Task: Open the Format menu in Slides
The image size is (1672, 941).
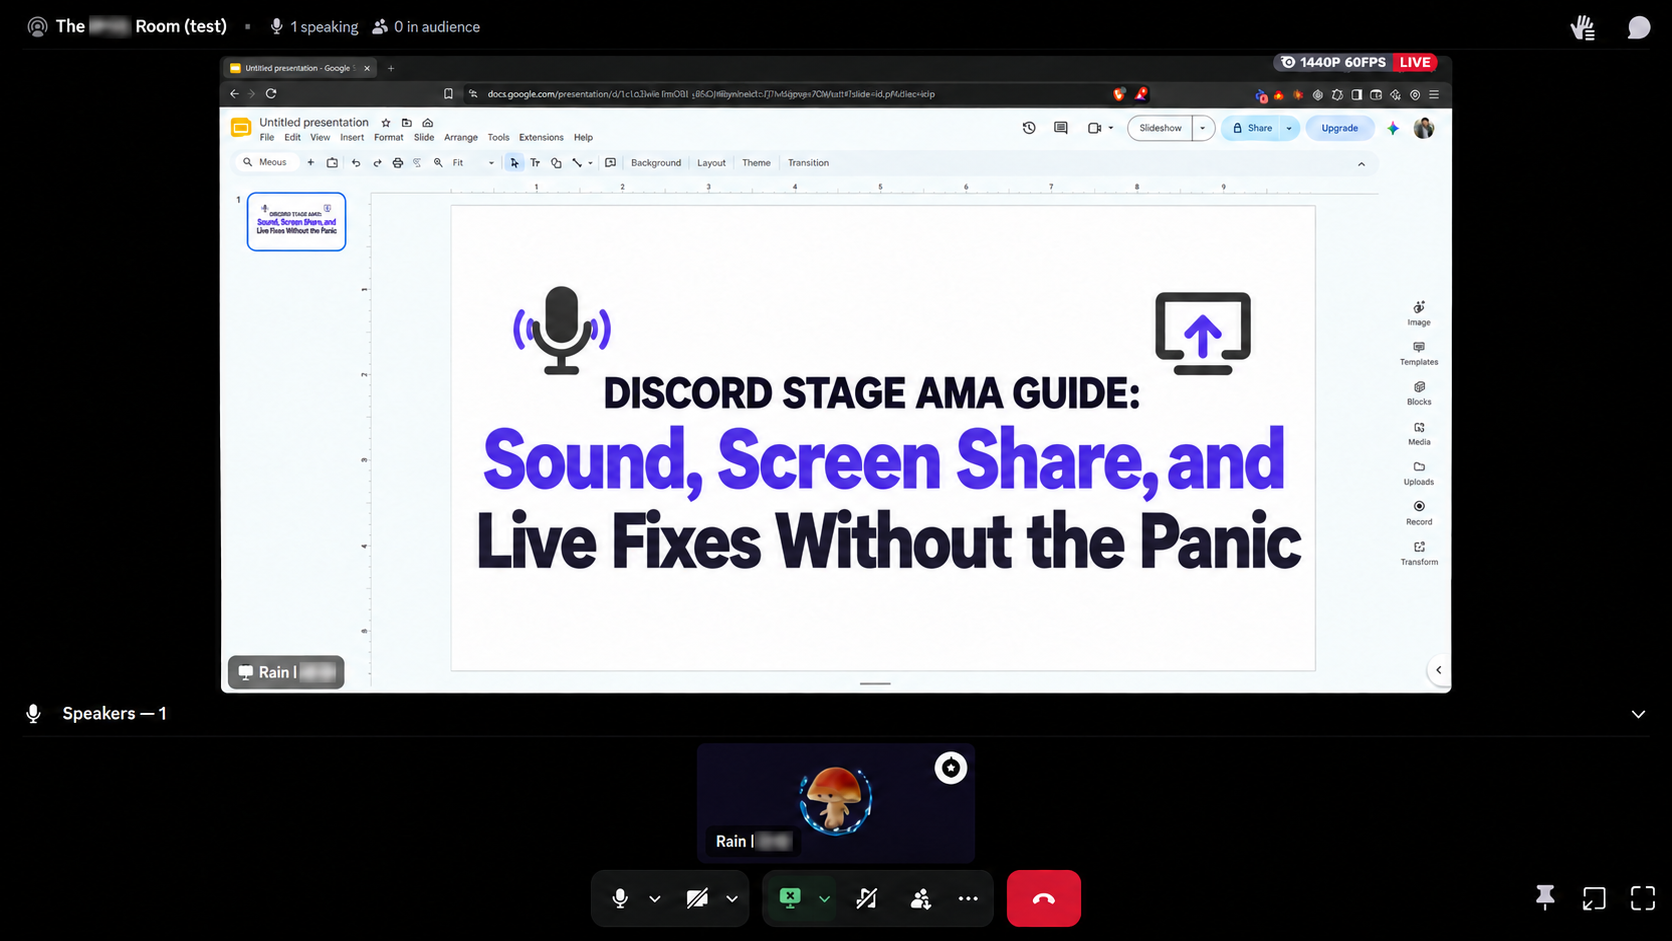Action: coord(389,138)
